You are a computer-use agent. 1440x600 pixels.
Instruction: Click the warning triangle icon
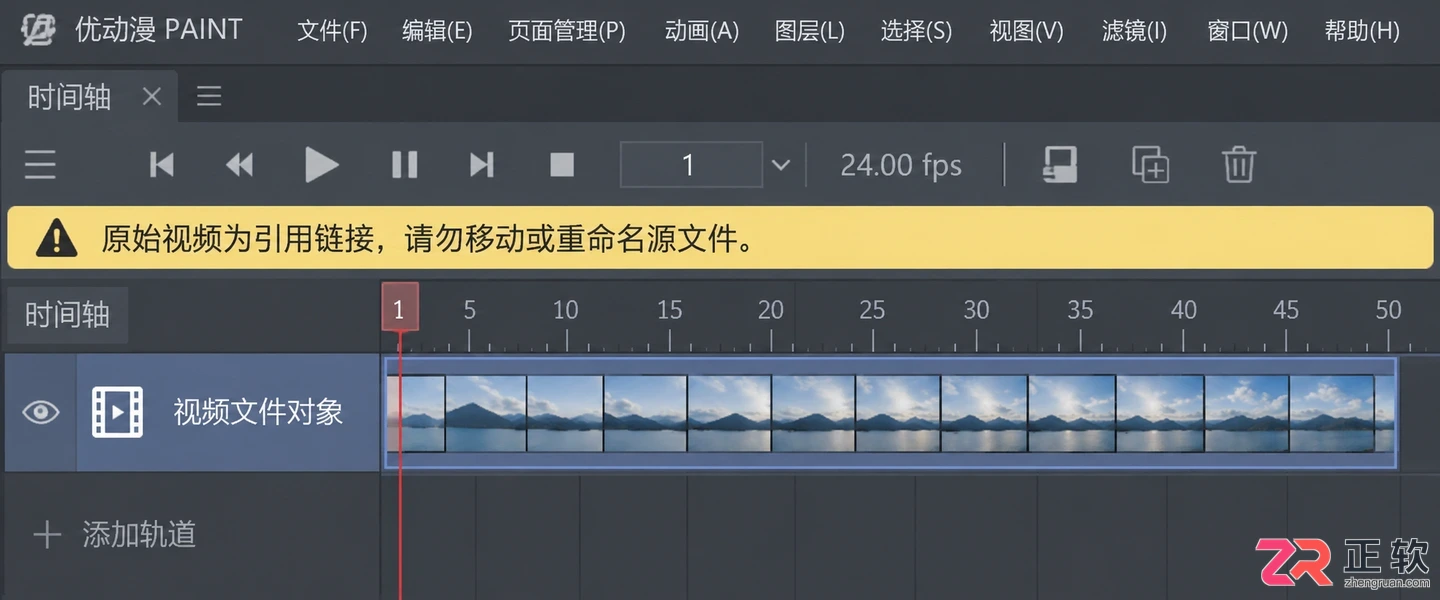point(57,239)
